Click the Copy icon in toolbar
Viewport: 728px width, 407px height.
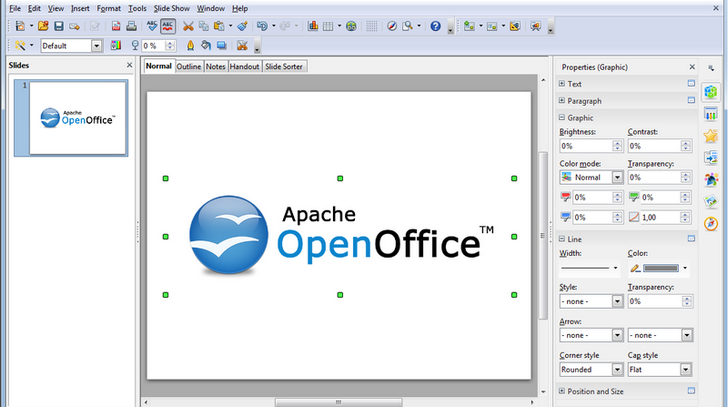tap(203, 26)
